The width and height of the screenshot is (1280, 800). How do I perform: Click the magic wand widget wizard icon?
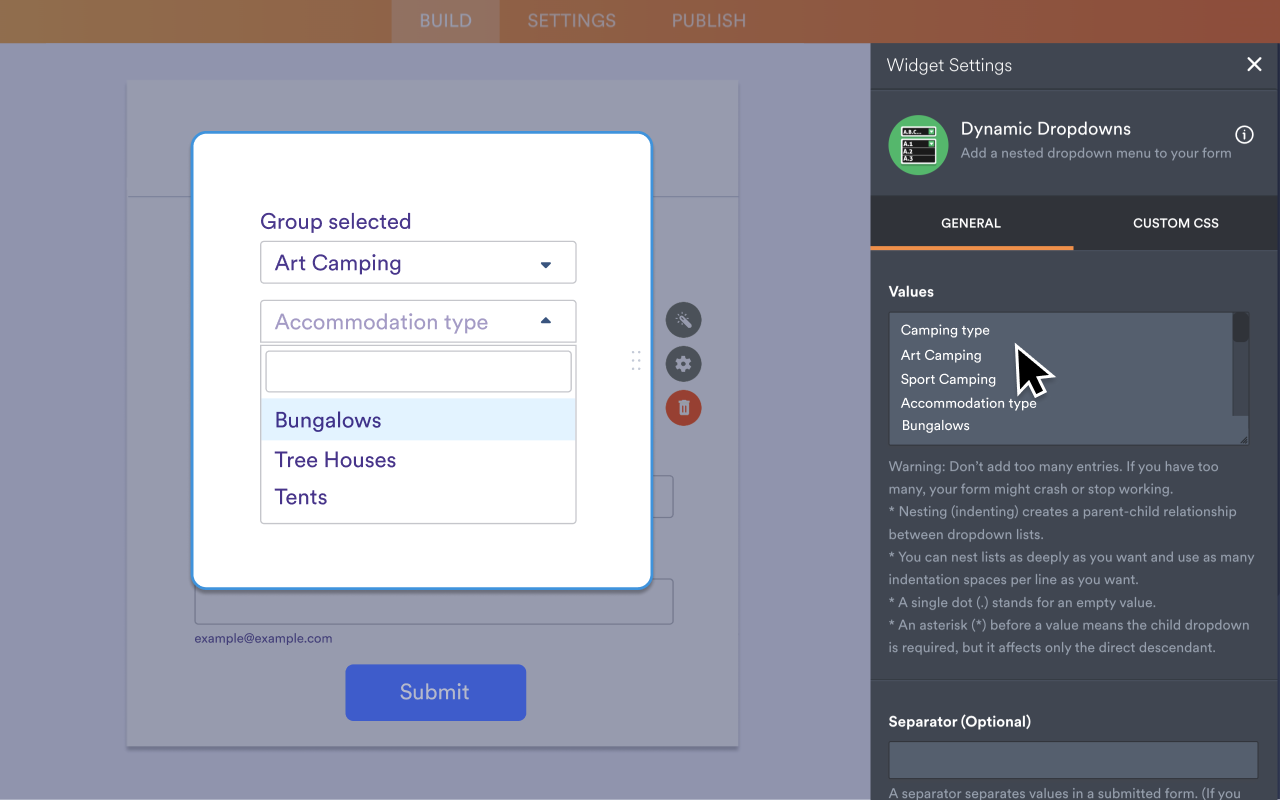pos(683,320)
